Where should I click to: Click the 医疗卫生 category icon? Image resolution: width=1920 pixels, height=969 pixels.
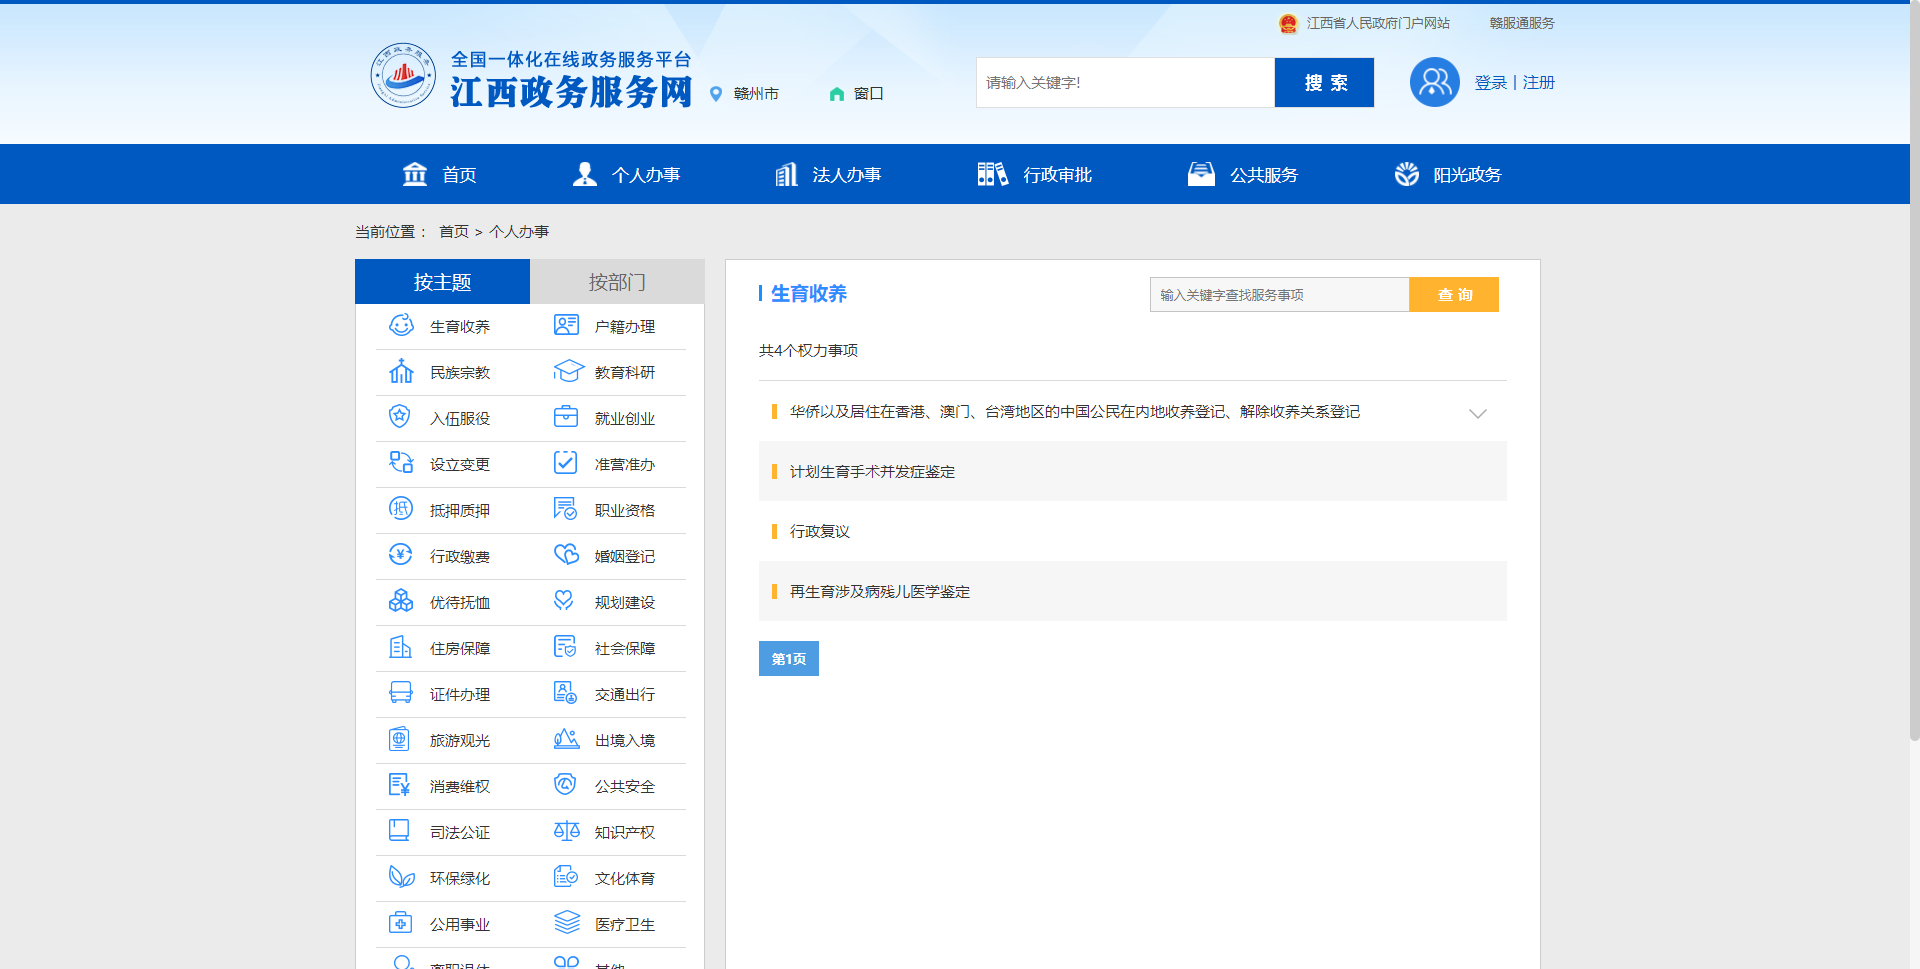click(x=565, y=923)
